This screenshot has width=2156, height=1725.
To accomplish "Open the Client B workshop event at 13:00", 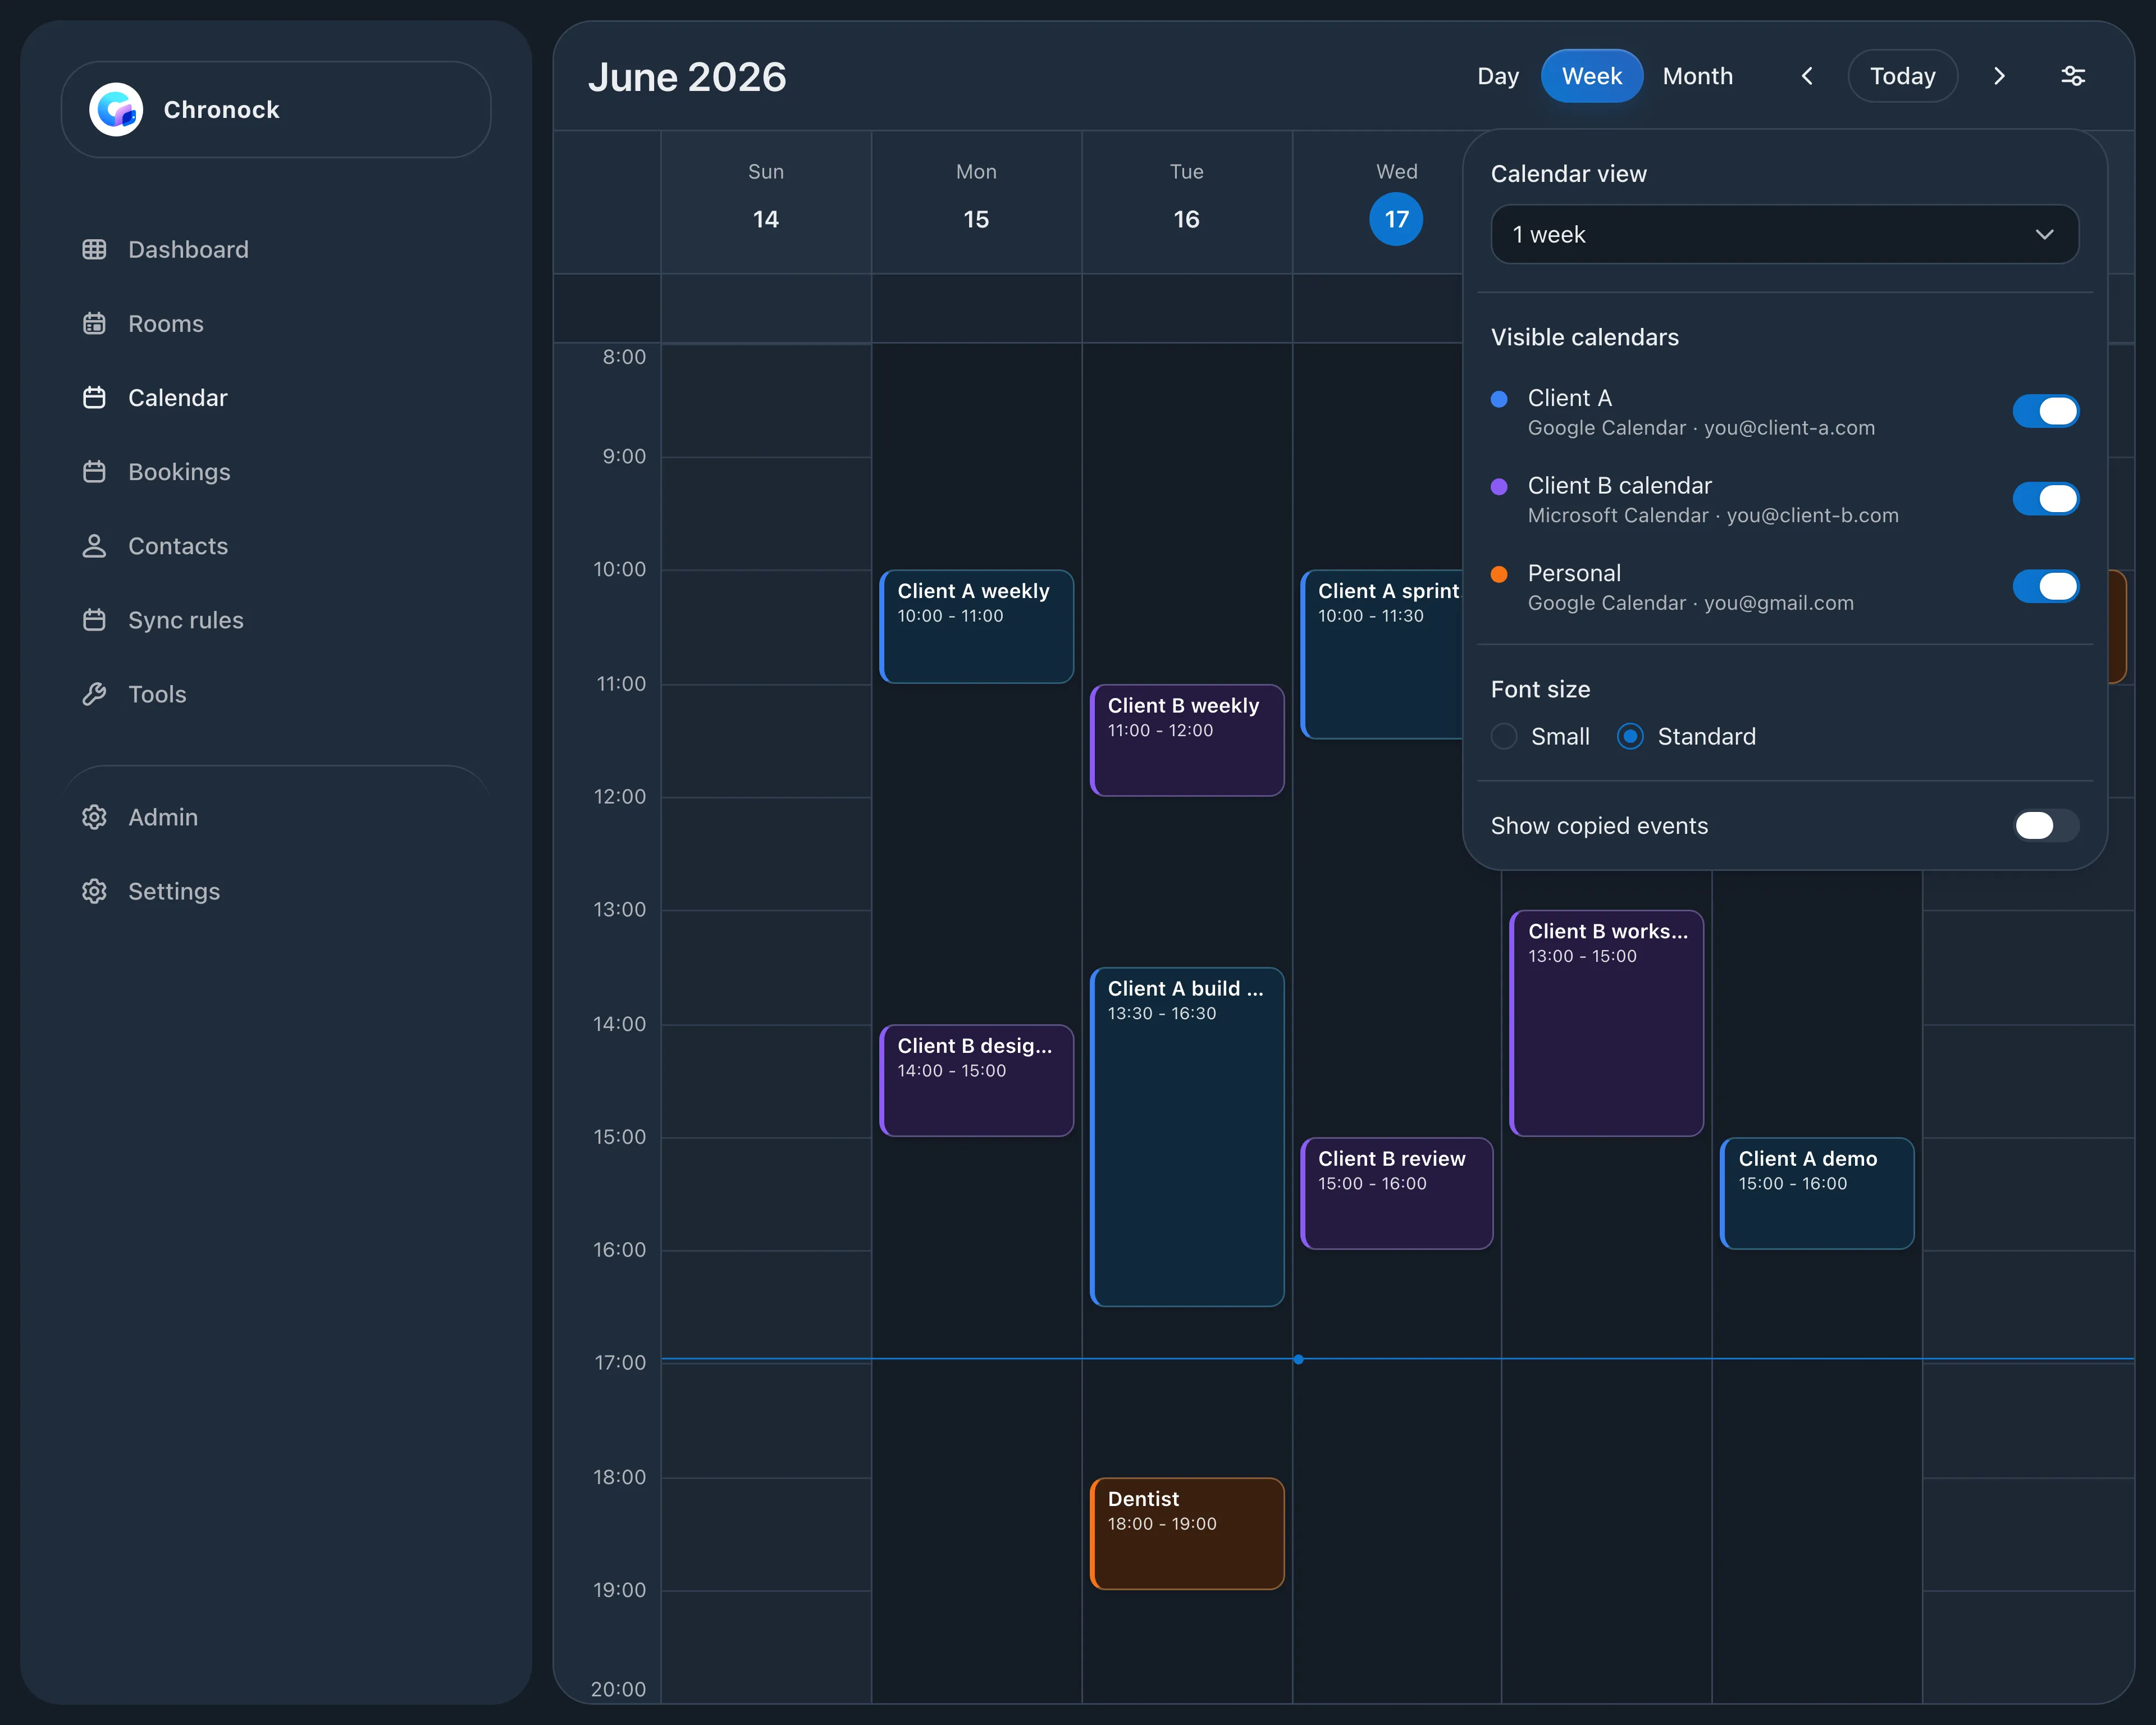I will coord(1607,1023).
